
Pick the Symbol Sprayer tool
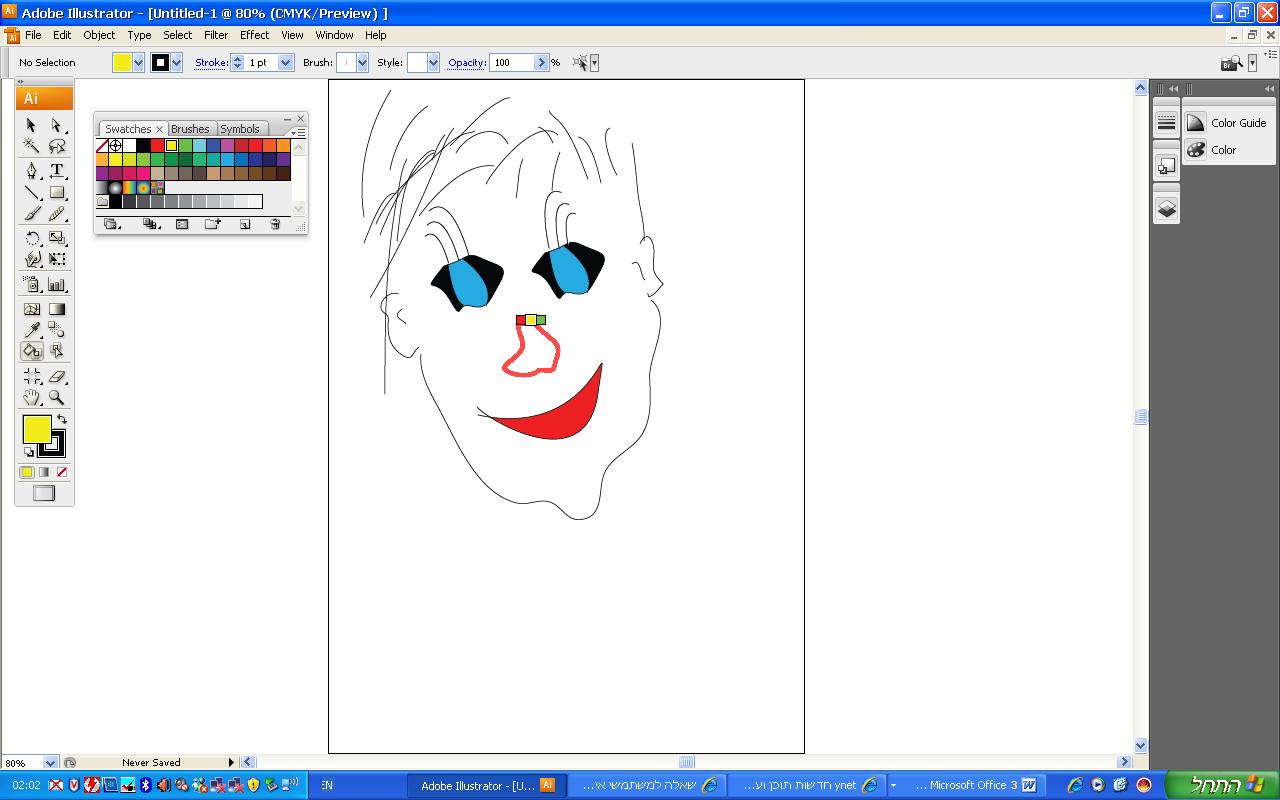pos(32,285)
